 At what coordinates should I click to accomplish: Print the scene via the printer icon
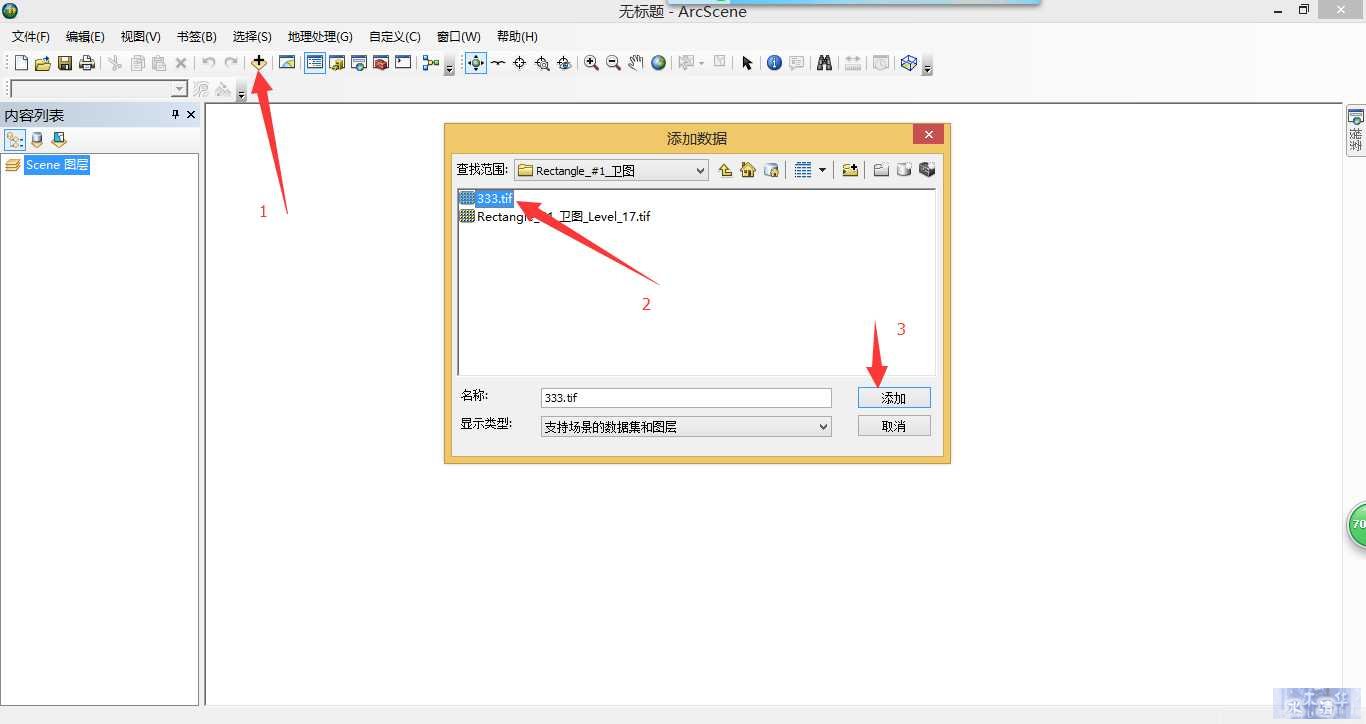[x=87, y=63]
